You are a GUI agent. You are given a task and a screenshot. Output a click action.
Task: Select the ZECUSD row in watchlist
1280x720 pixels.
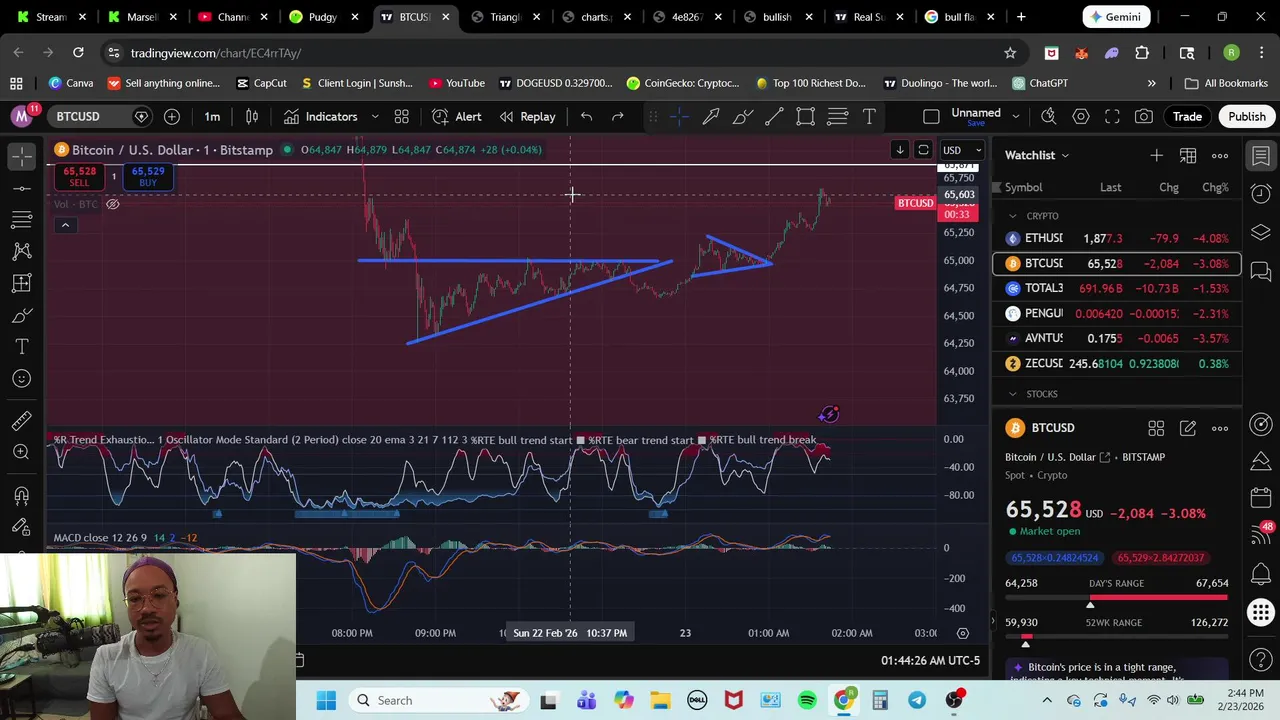[x=1117, y=364]
